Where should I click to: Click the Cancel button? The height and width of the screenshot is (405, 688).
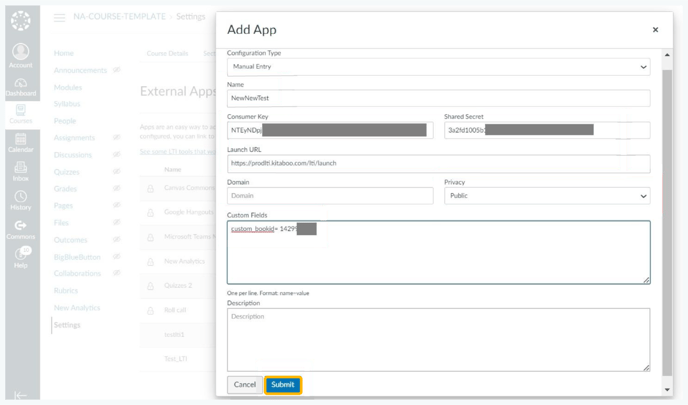tap(245, 385)
